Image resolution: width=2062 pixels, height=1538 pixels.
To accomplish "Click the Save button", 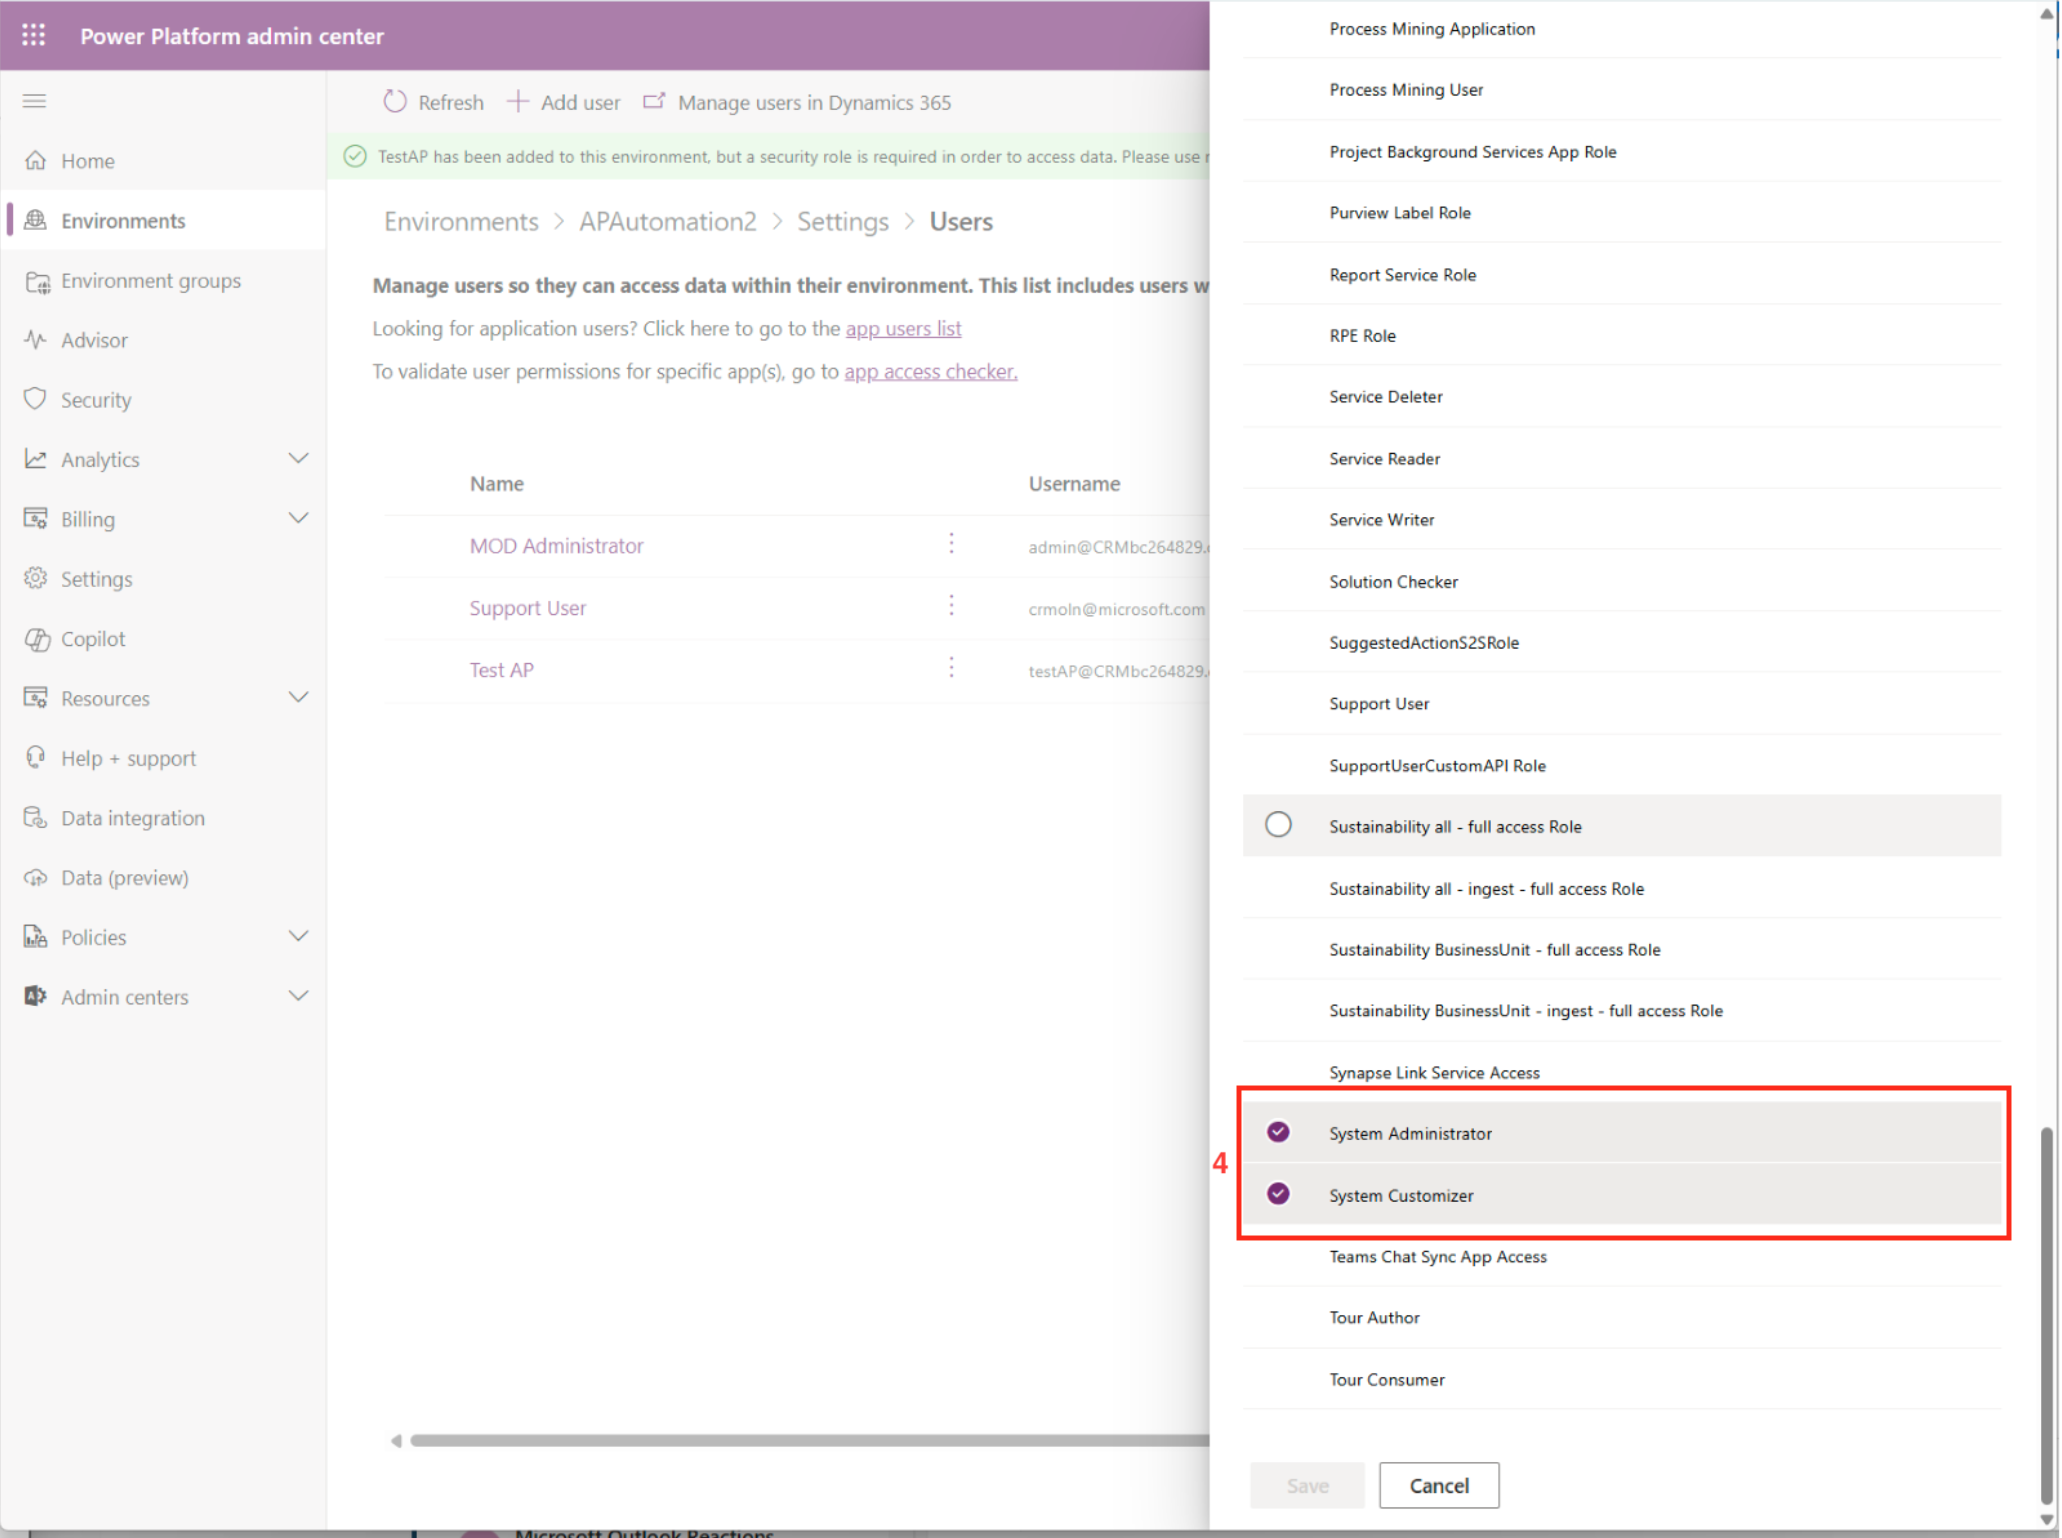I will tap(1307, 1486).
